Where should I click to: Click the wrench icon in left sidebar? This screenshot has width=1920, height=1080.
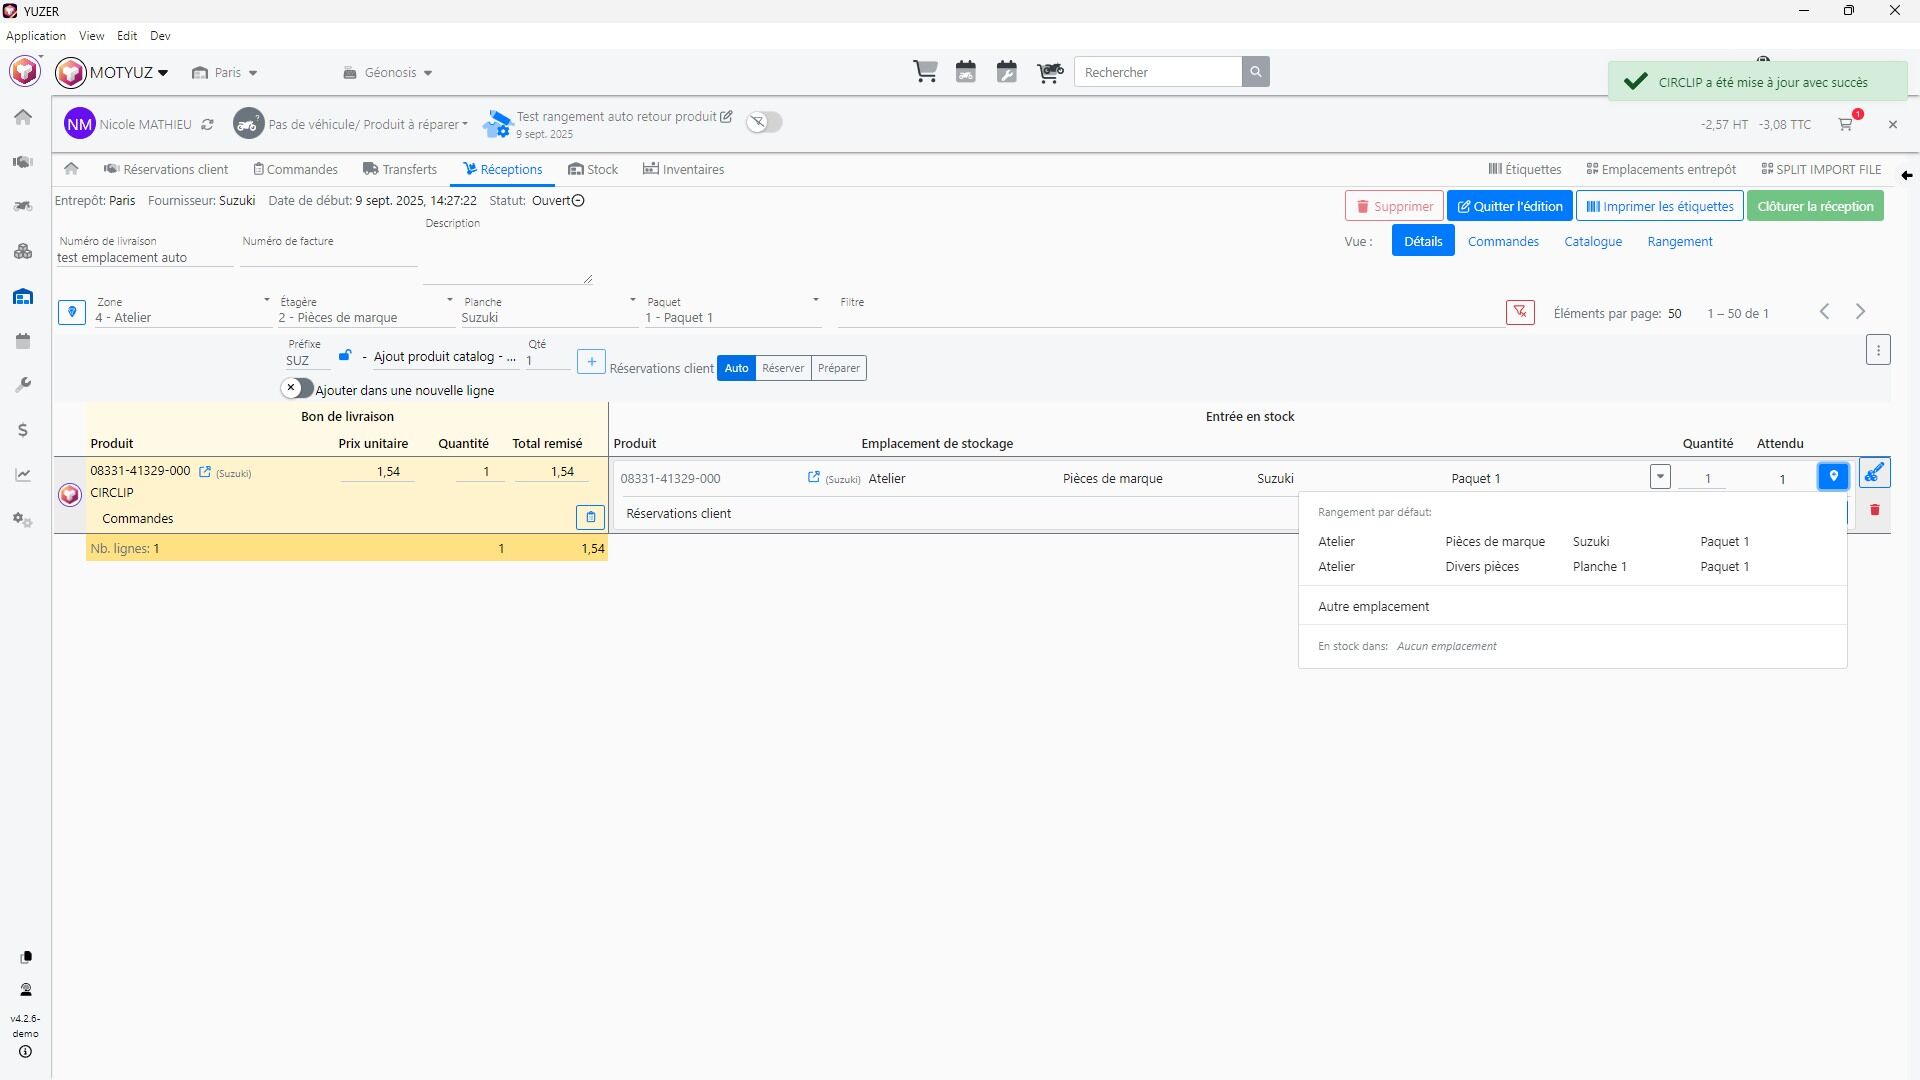pos(23,385)
